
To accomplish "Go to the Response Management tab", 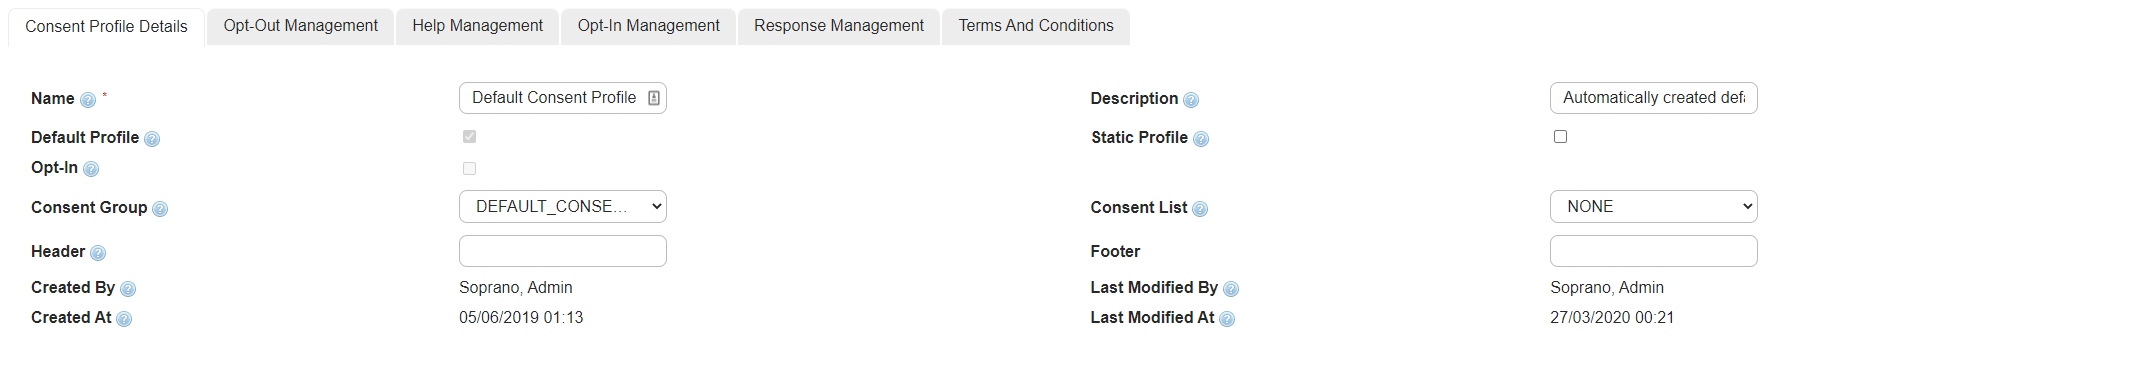I will (839, 26).
